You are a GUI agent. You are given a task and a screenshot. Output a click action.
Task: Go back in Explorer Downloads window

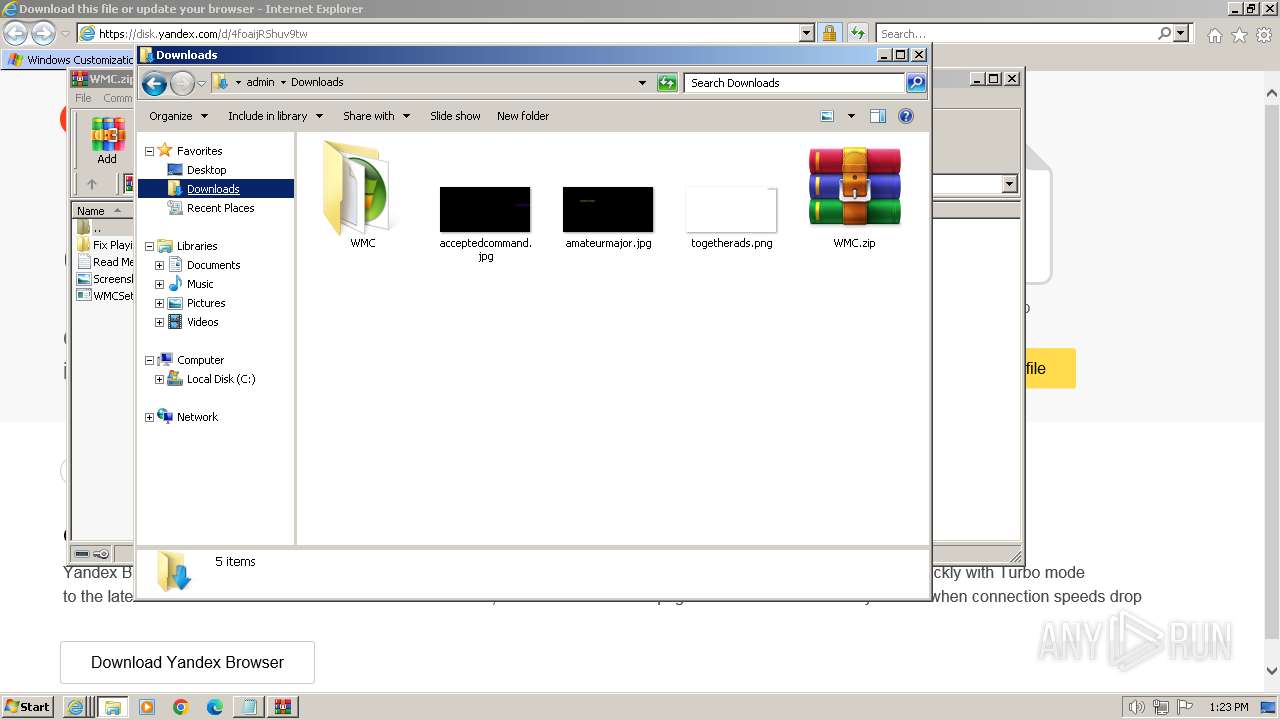coord(154,83)
